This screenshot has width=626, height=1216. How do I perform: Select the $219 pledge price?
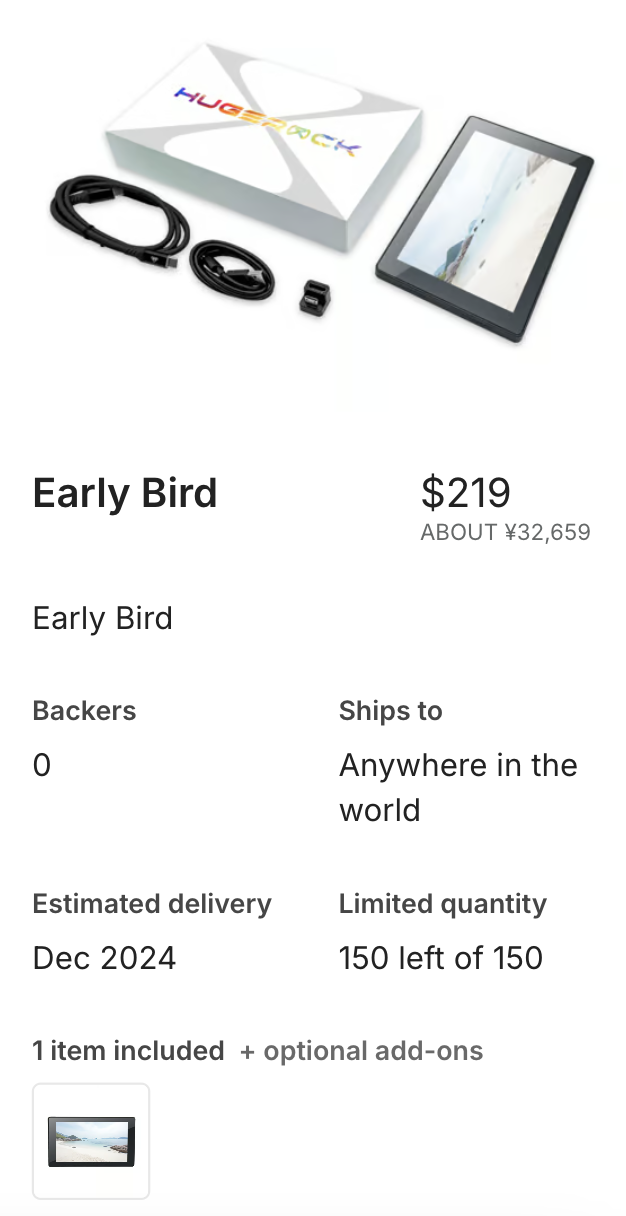tap(466, 492)
